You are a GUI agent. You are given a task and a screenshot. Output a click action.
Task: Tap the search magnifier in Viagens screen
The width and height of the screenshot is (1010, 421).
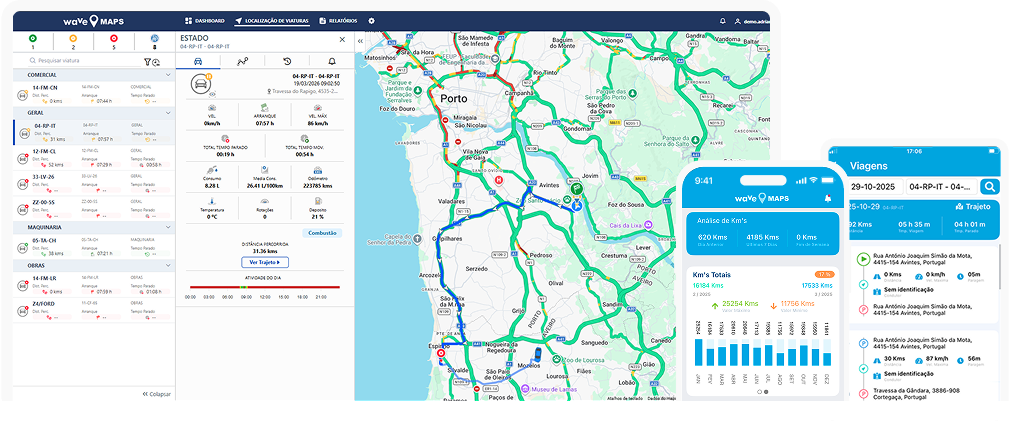(x=989, y=186)
